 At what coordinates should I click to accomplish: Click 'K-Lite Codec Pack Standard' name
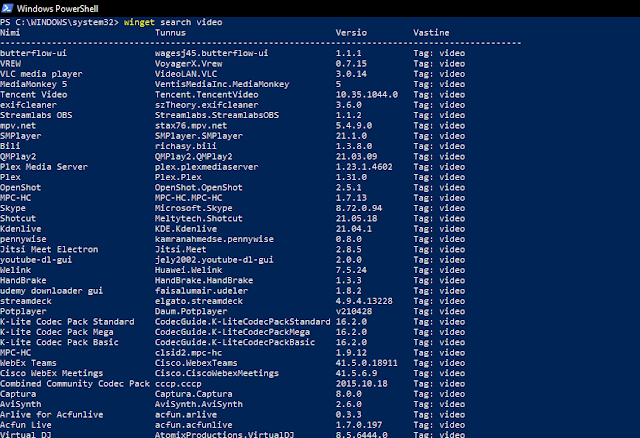pos(67,322)
